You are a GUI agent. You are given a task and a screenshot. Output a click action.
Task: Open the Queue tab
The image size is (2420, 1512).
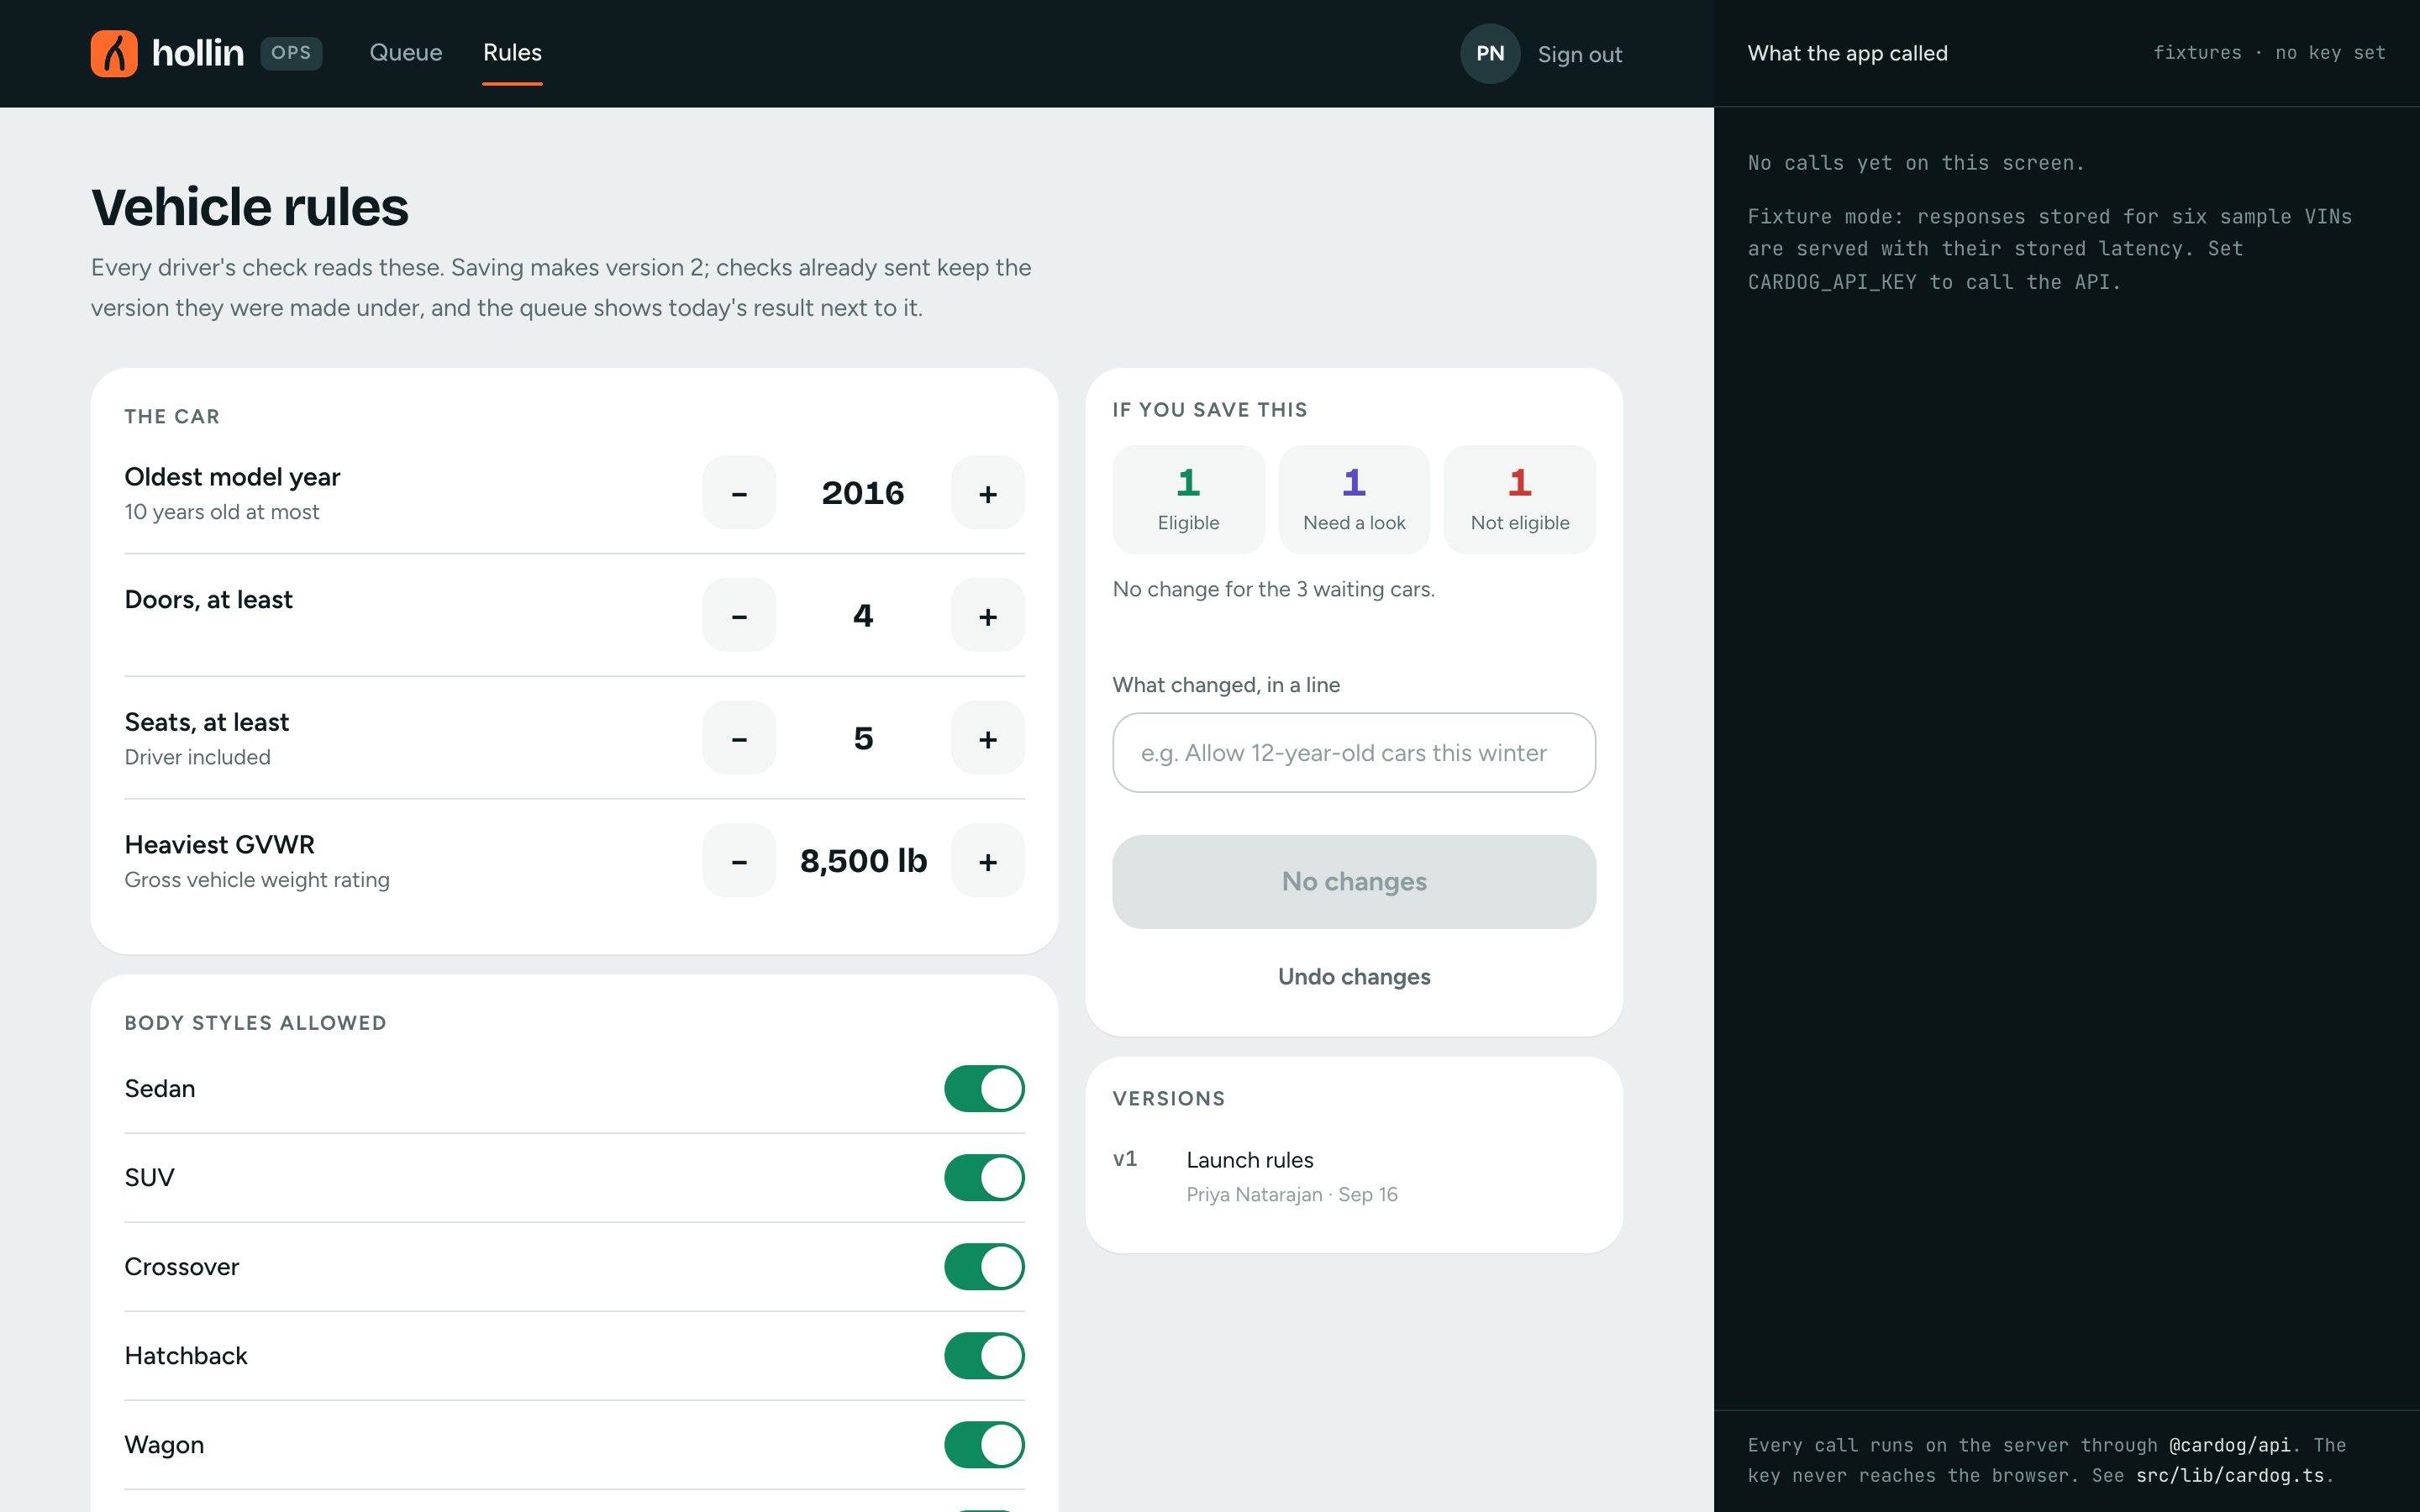click(406, 53)
